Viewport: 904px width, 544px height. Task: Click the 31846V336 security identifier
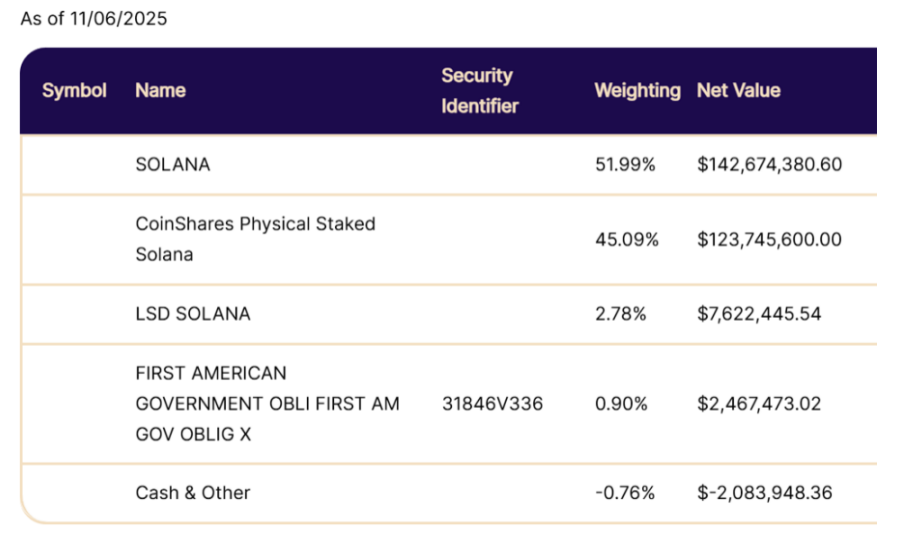492,404
